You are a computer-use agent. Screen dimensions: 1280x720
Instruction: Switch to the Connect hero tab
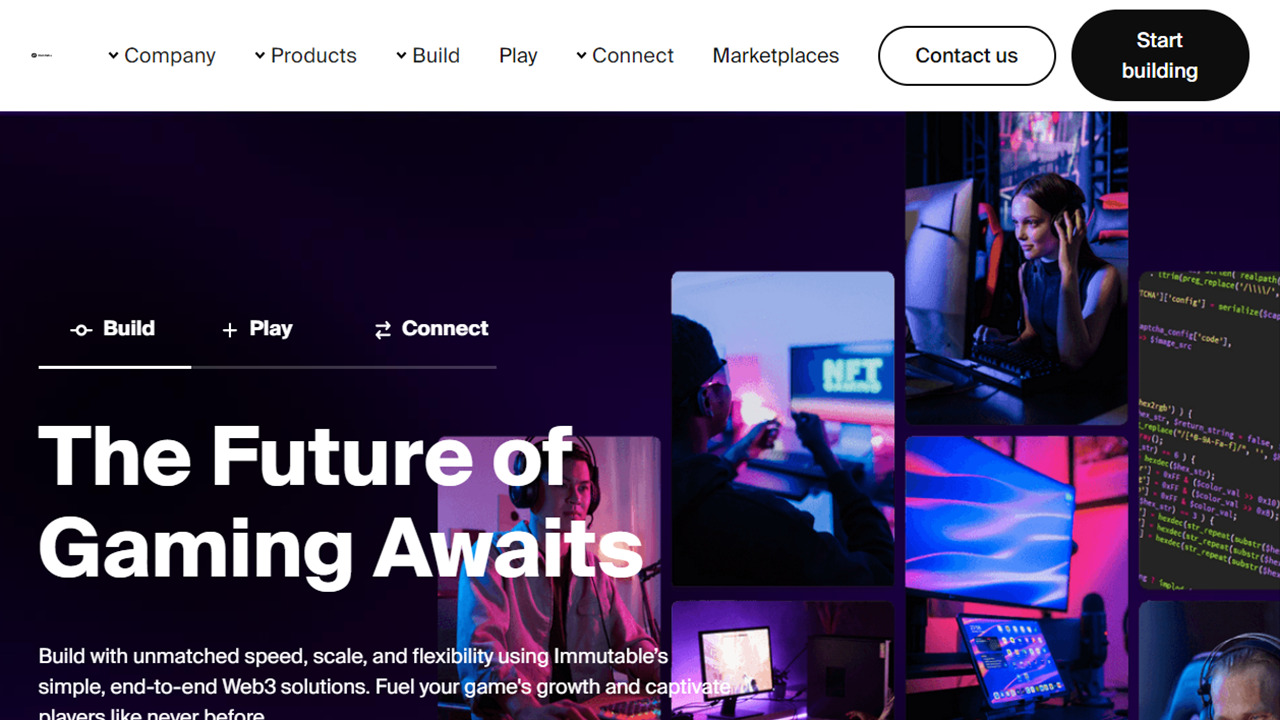click(x=431, y=329)
